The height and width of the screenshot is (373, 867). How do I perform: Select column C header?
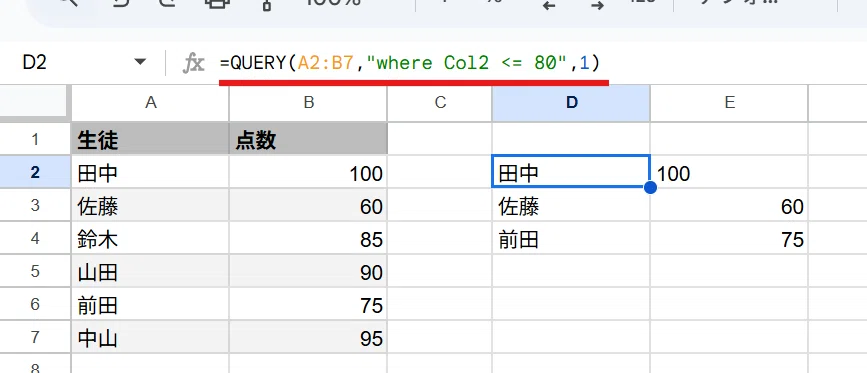pos(440,102)
